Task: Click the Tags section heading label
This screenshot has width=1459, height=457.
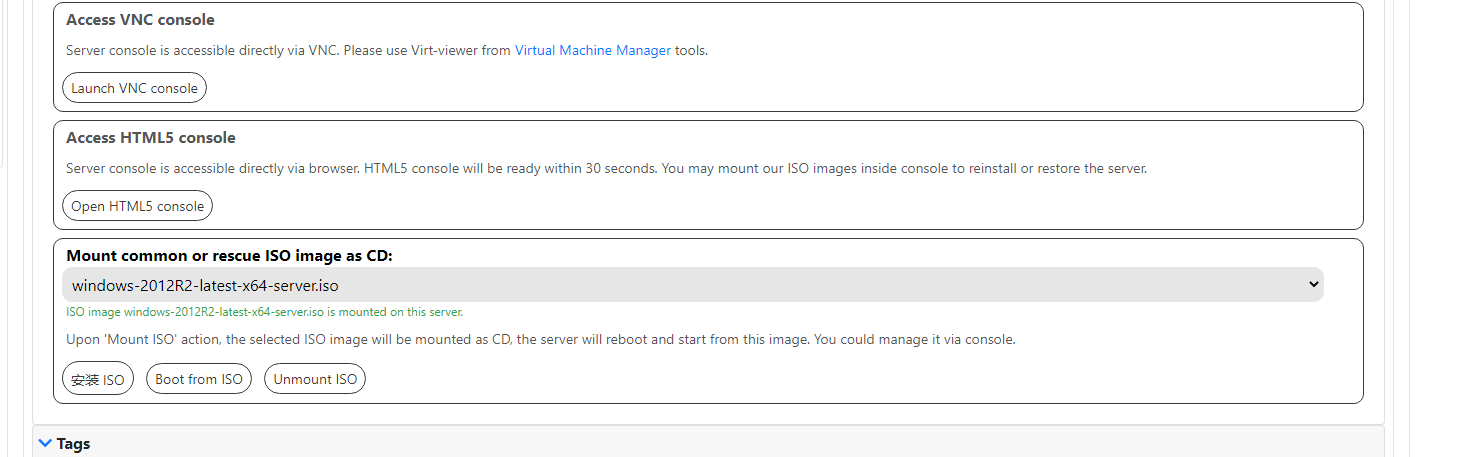Action: click(74, 443)
